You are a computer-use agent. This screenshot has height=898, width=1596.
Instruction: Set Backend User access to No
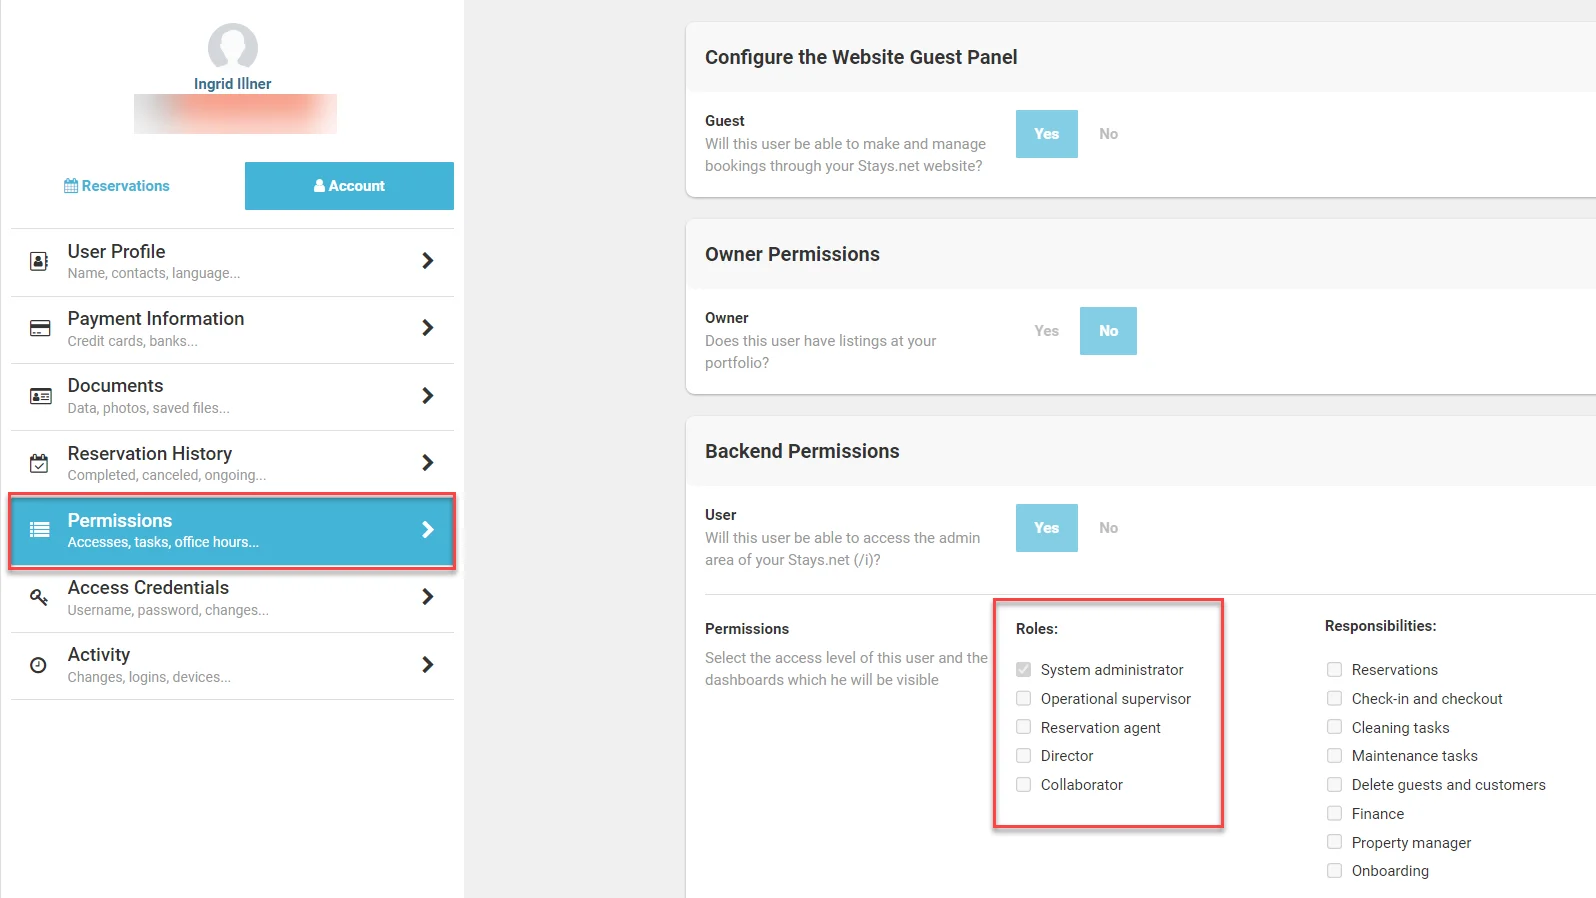click(x=1108, y=528)
